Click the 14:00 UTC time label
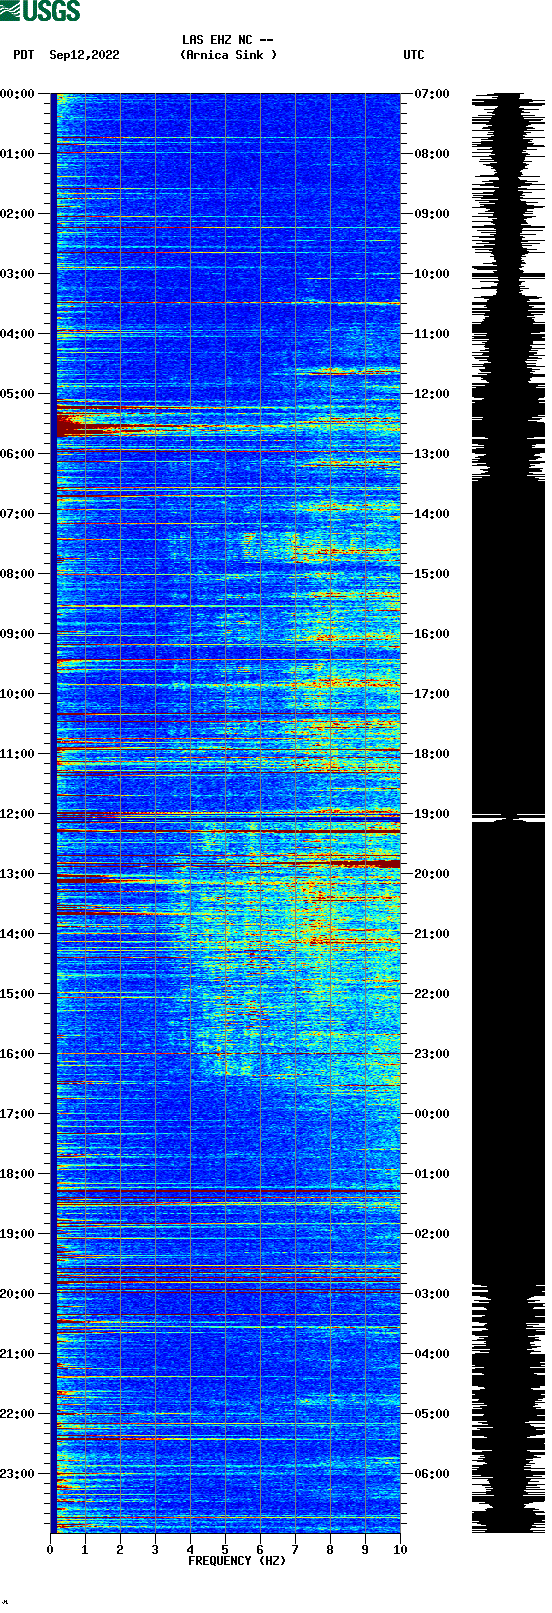This screenshot has width=552, height=1613. point(432,514)
